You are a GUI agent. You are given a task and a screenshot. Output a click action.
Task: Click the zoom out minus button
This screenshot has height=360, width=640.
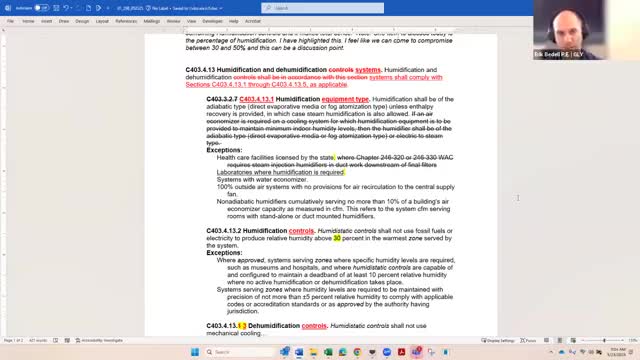pyautogui.click(x=583, y=340)
